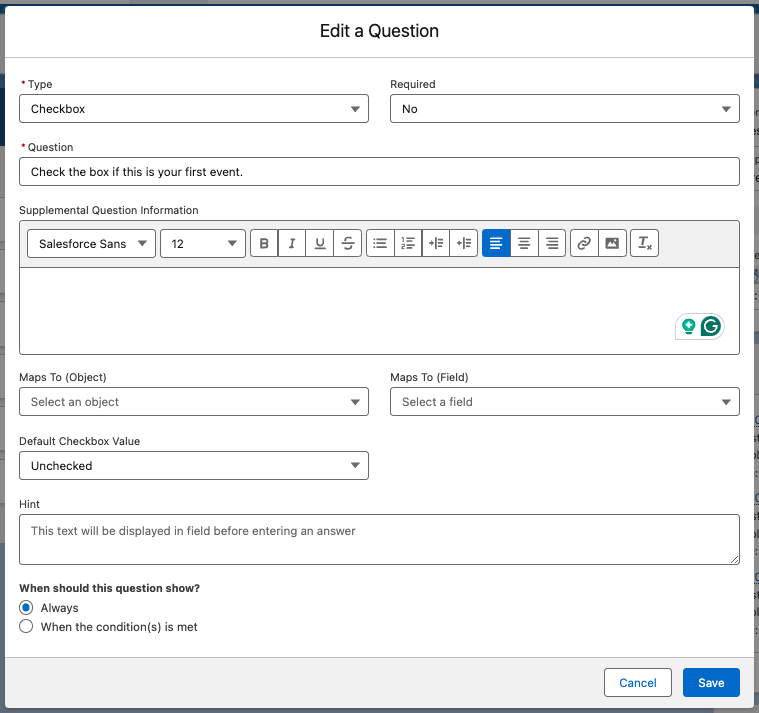Insert a numbered list
The height and width of the screenshot is (713, 759).
(x=408, y=243)
